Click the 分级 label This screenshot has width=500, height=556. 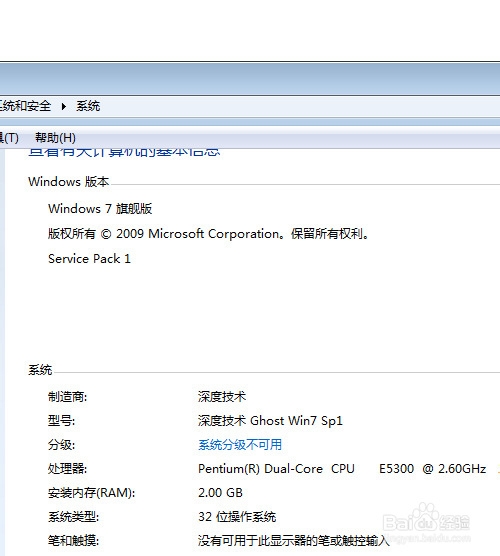61,445
